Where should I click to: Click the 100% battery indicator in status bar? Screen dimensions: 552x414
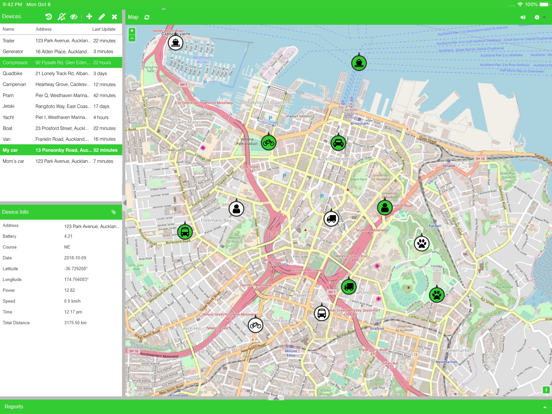(x=538, y=4)
